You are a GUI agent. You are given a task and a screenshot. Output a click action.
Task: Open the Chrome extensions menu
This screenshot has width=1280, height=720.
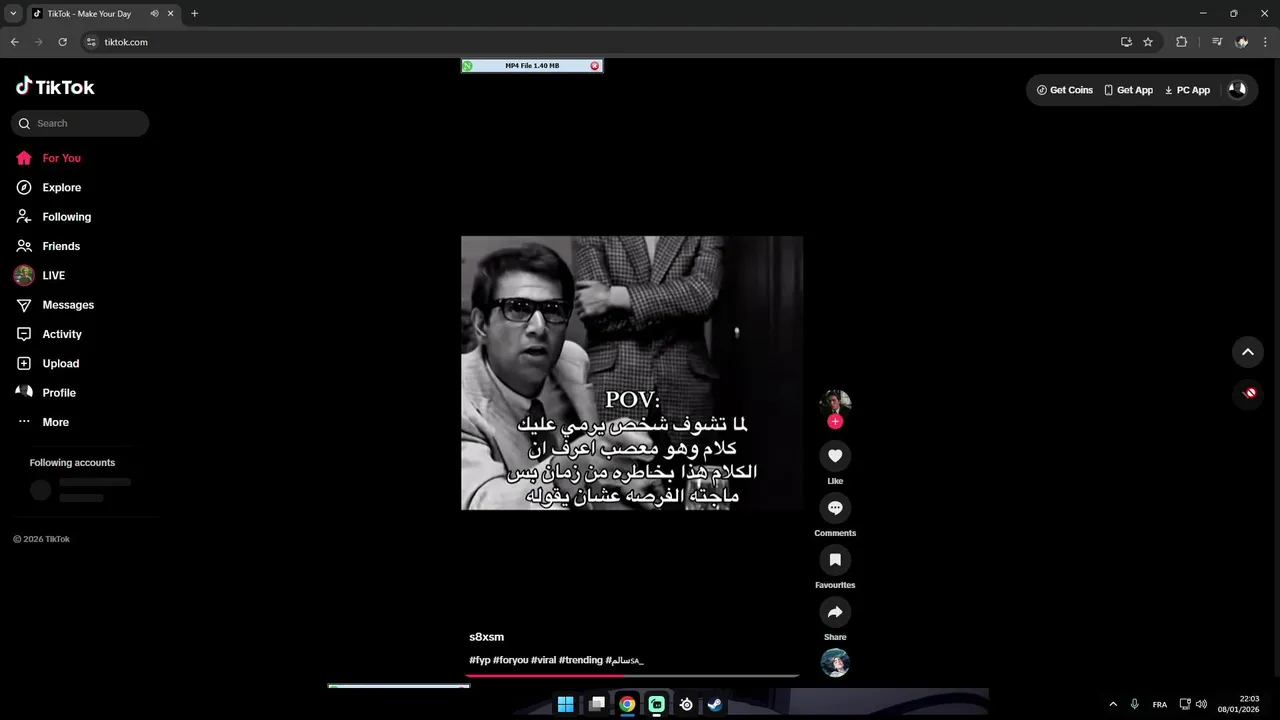[x=1181, y=42]
